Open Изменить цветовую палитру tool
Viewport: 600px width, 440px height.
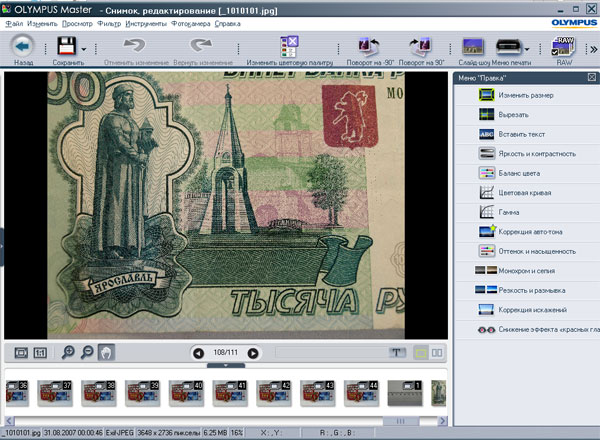click(289, 47)
